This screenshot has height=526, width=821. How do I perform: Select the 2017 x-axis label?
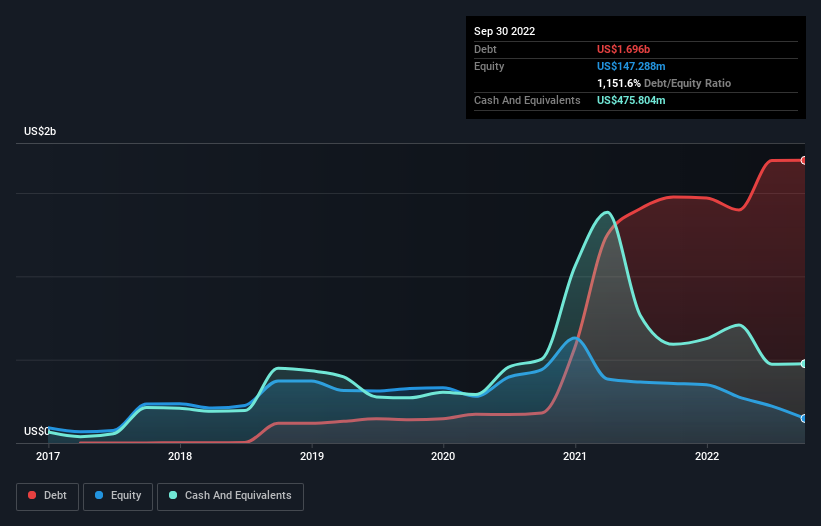[x=48, y=456]
